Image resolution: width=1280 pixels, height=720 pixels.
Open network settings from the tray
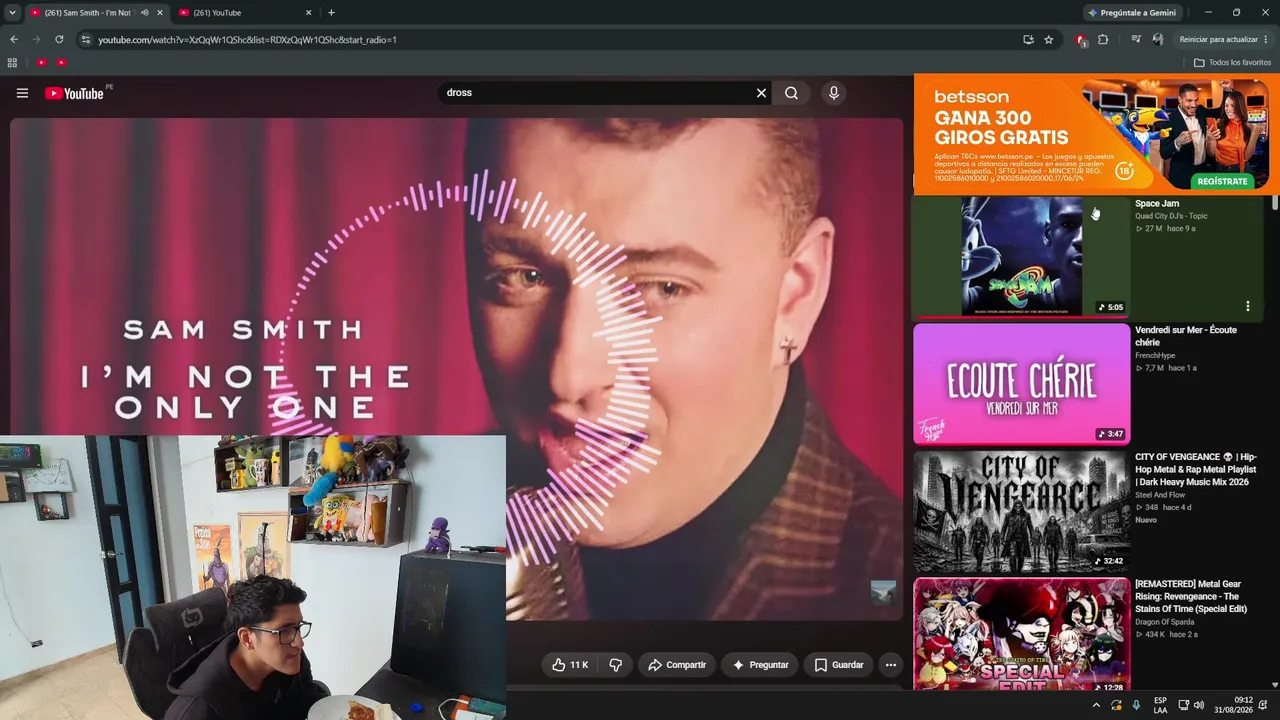[x=1183, y=706]
